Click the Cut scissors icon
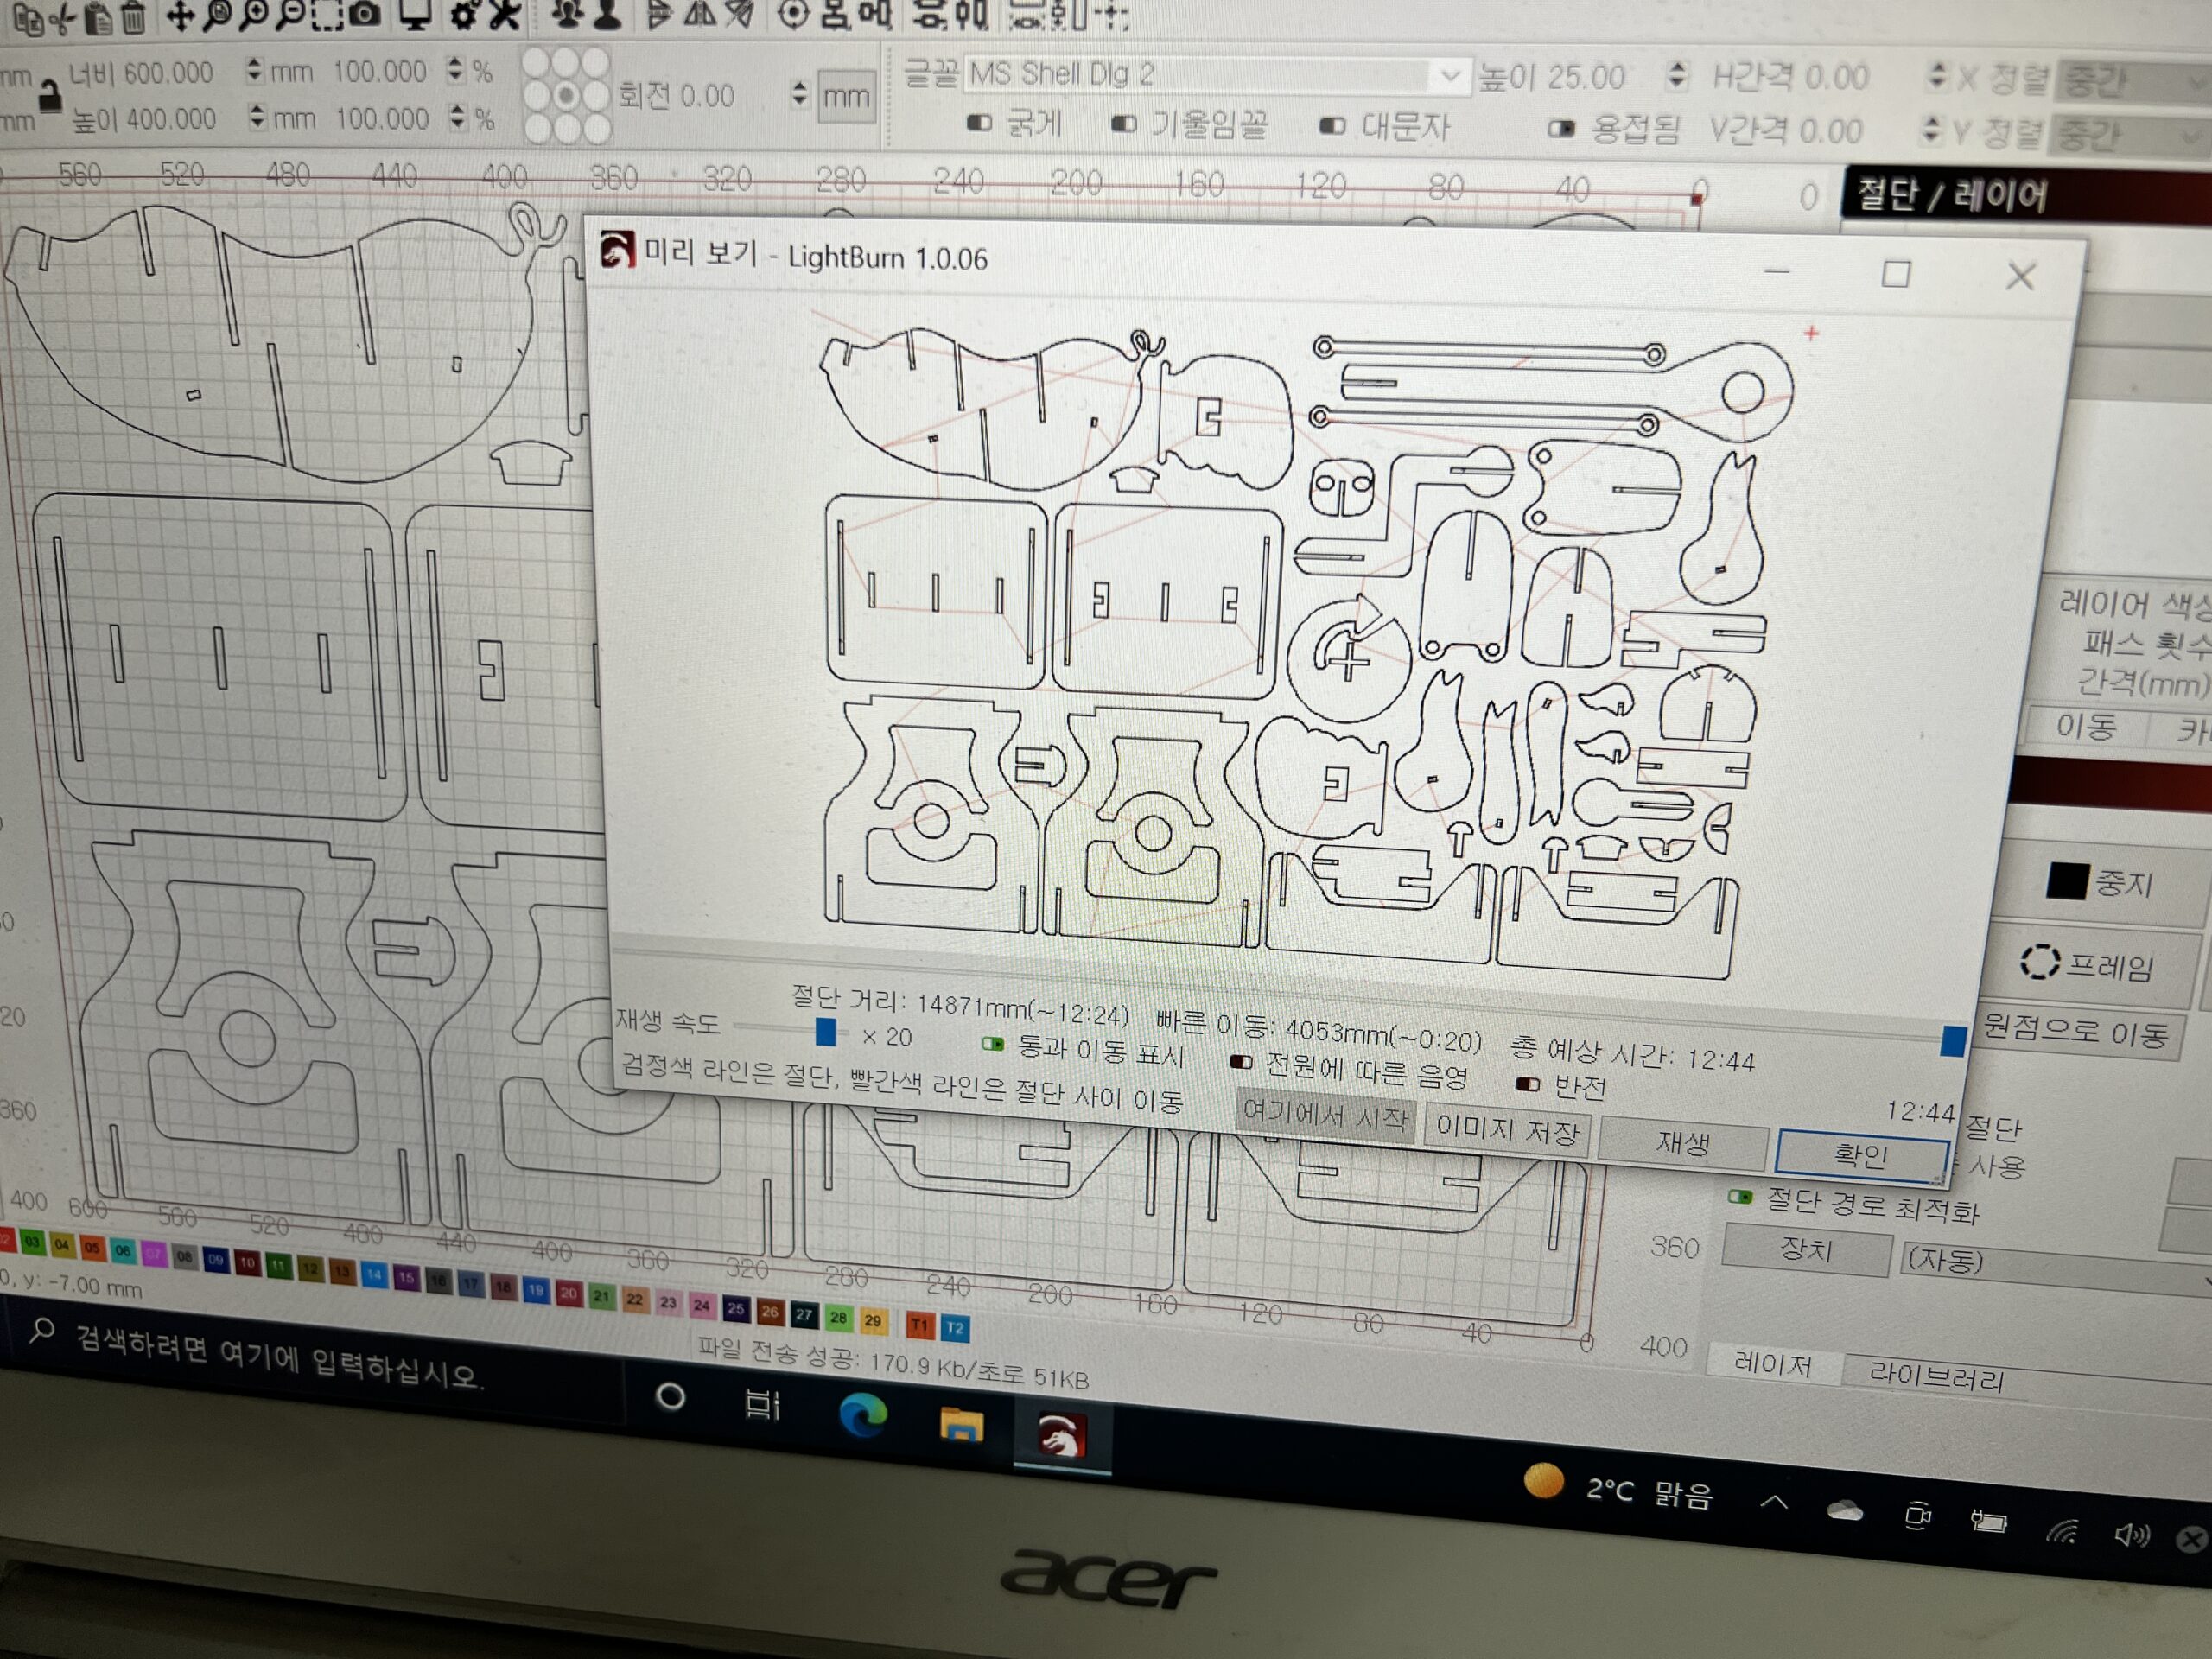The width and height of the screenshot is (2212, 1659). click(x=62, y=19)
